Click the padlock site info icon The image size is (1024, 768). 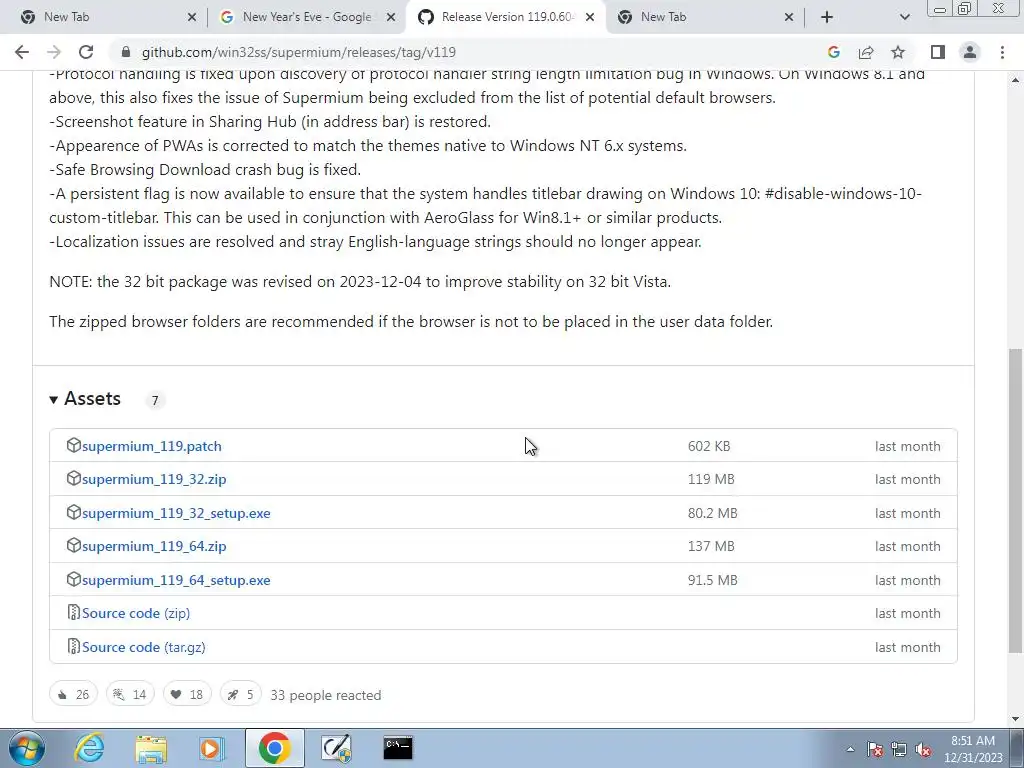(x=126, y=52)
